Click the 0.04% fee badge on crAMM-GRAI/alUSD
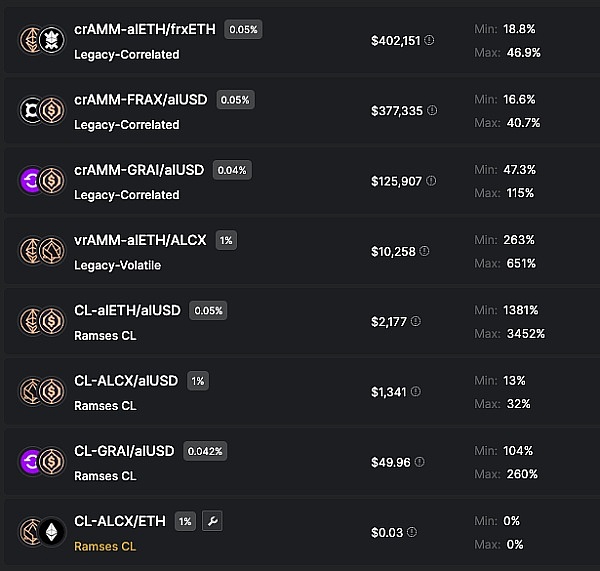The image size is (600, 571). [x=231, y=170]
